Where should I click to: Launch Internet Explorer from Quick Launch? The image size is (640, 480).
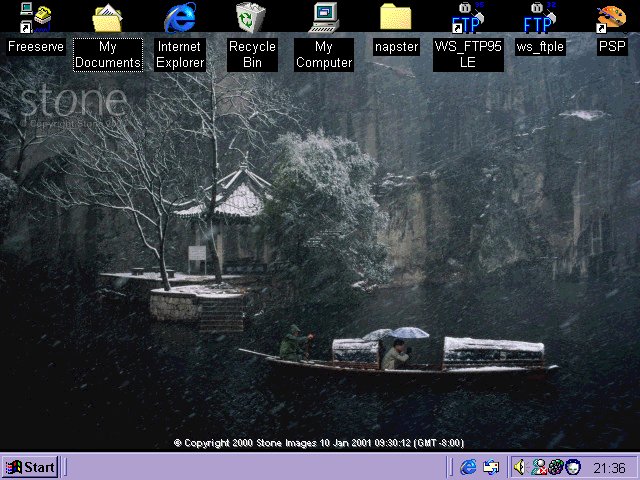(468, 467)
